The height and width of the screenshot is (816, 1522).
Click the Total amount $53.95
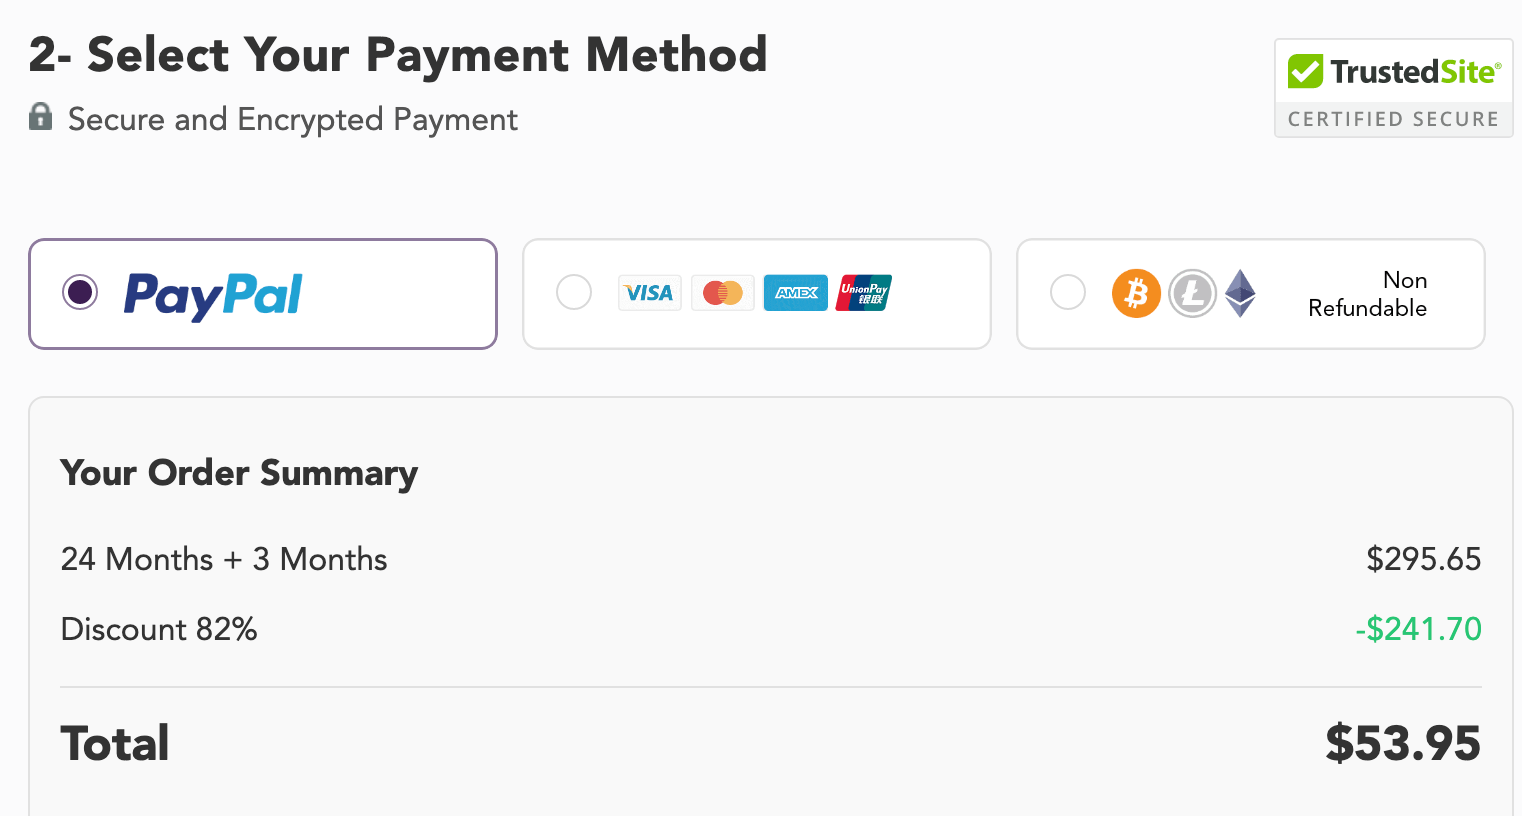point(1403,744)
